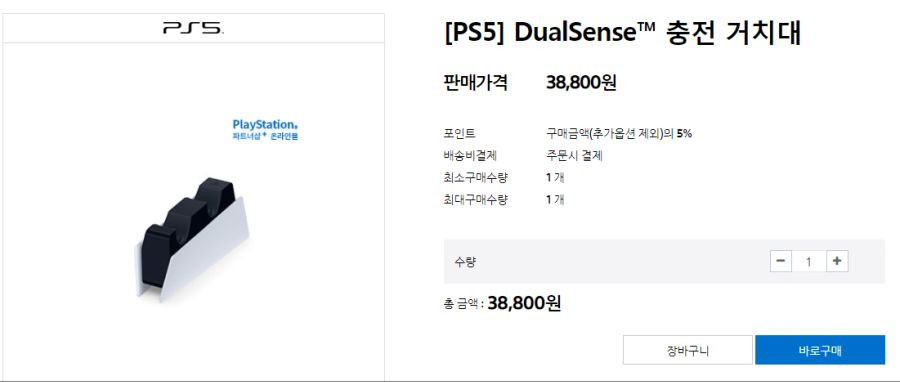Click the PlayStation partner shop logo
The height and width of the screenshot is (382, 900).
point(265,130)
